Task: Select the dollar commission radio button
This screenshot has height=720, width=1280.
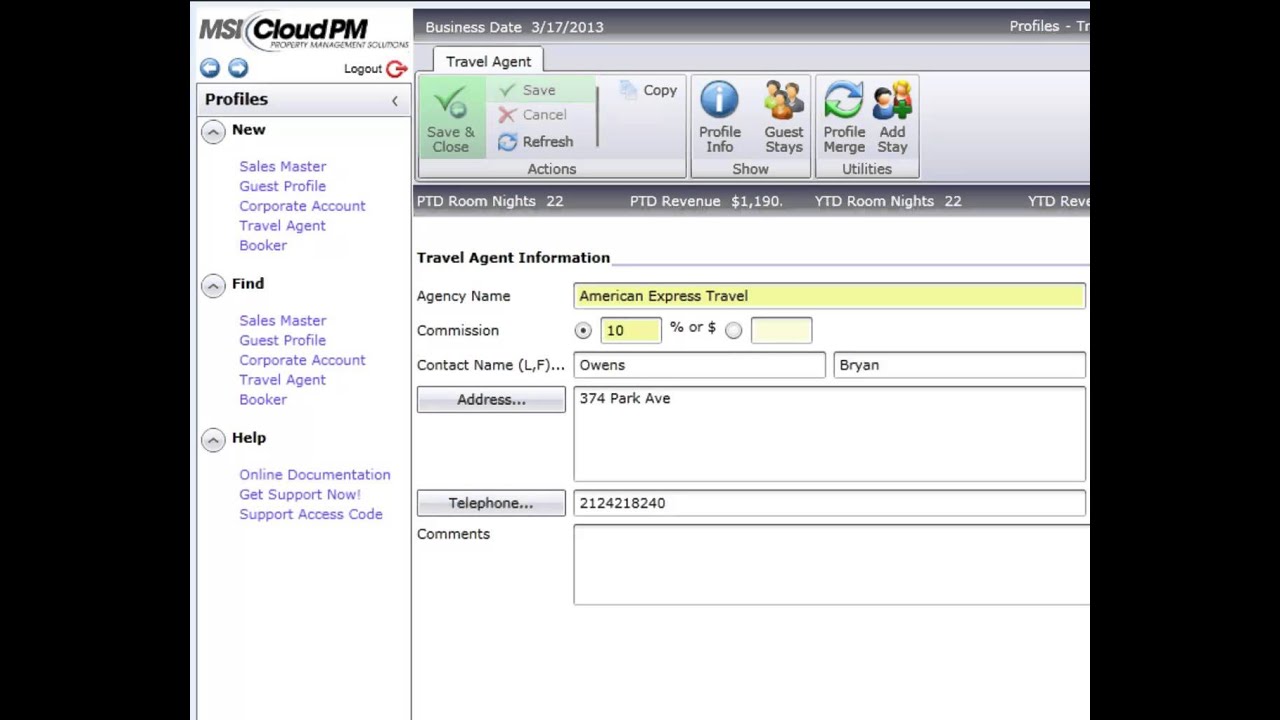Action: [x=733, y=330]
